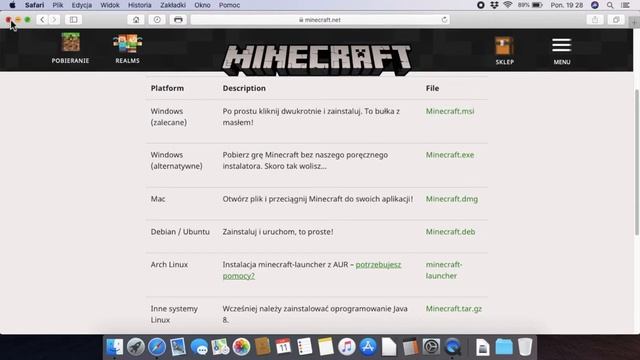The height and width of the screenshot is (360, 640).
Task: Open Safari history clock button
Action: click(157, 20)
